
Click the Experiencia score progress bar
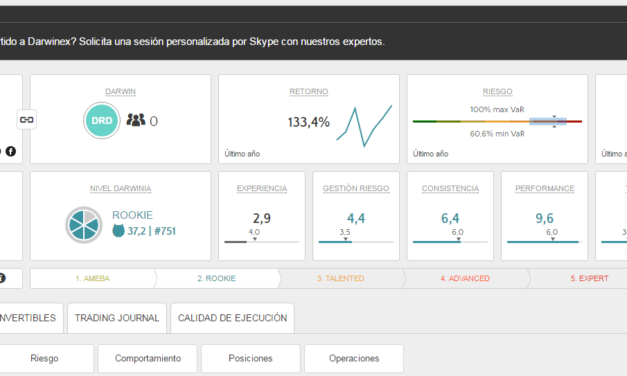pos(262,242)
